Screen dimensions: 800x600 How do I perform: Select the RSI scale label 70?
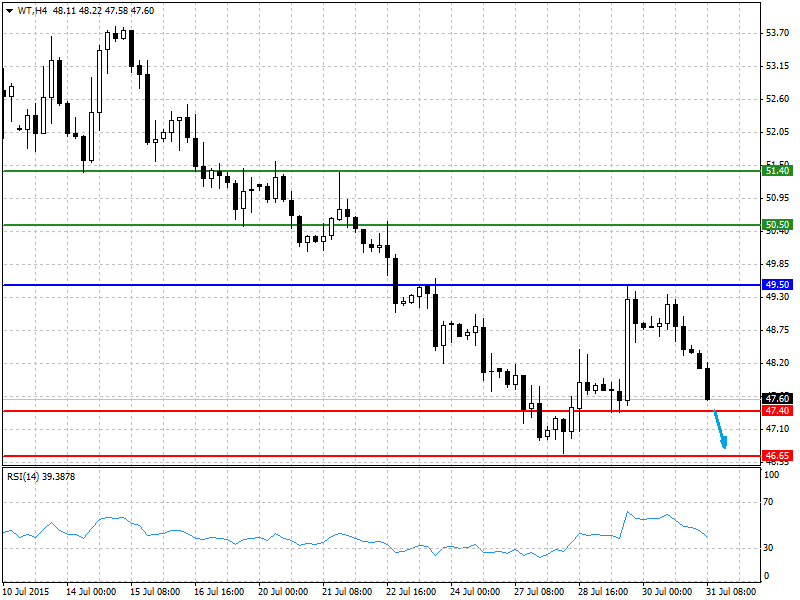(x=768, y=502)
